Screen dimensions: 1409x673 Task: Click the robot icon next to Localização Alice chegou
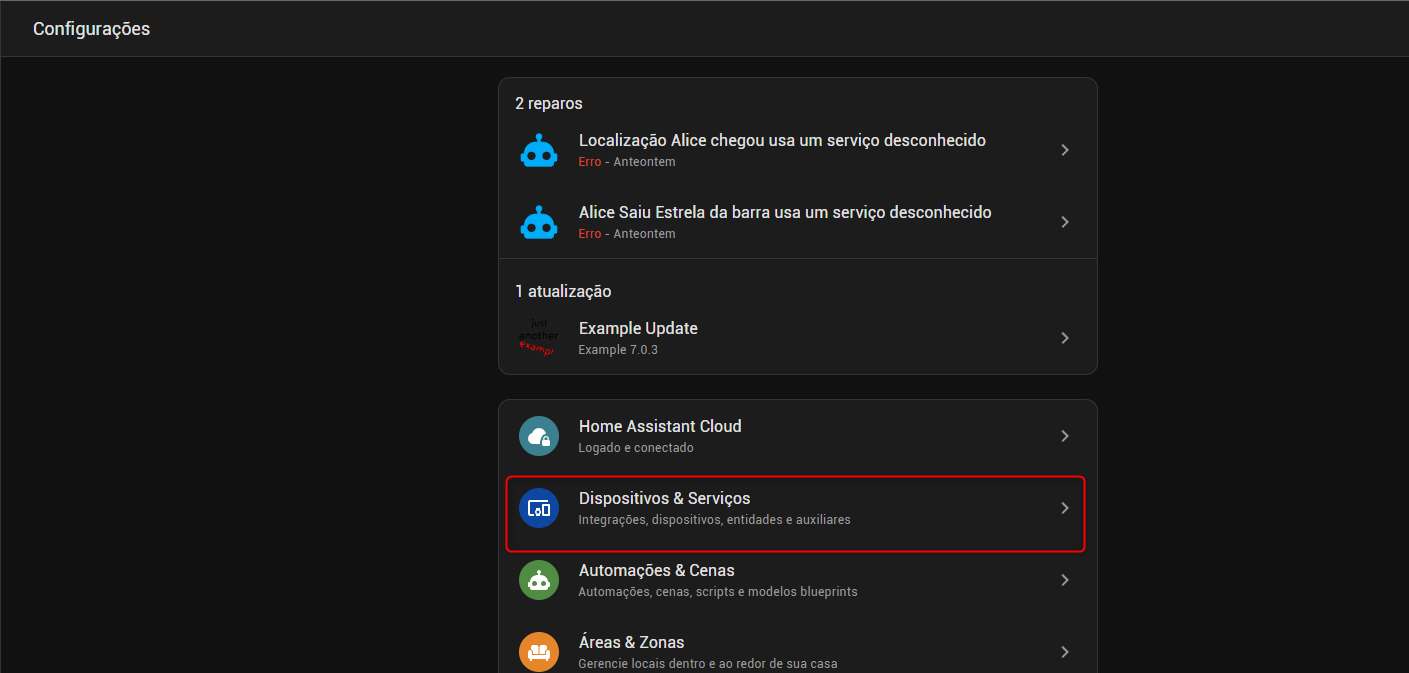pos(539,149)
